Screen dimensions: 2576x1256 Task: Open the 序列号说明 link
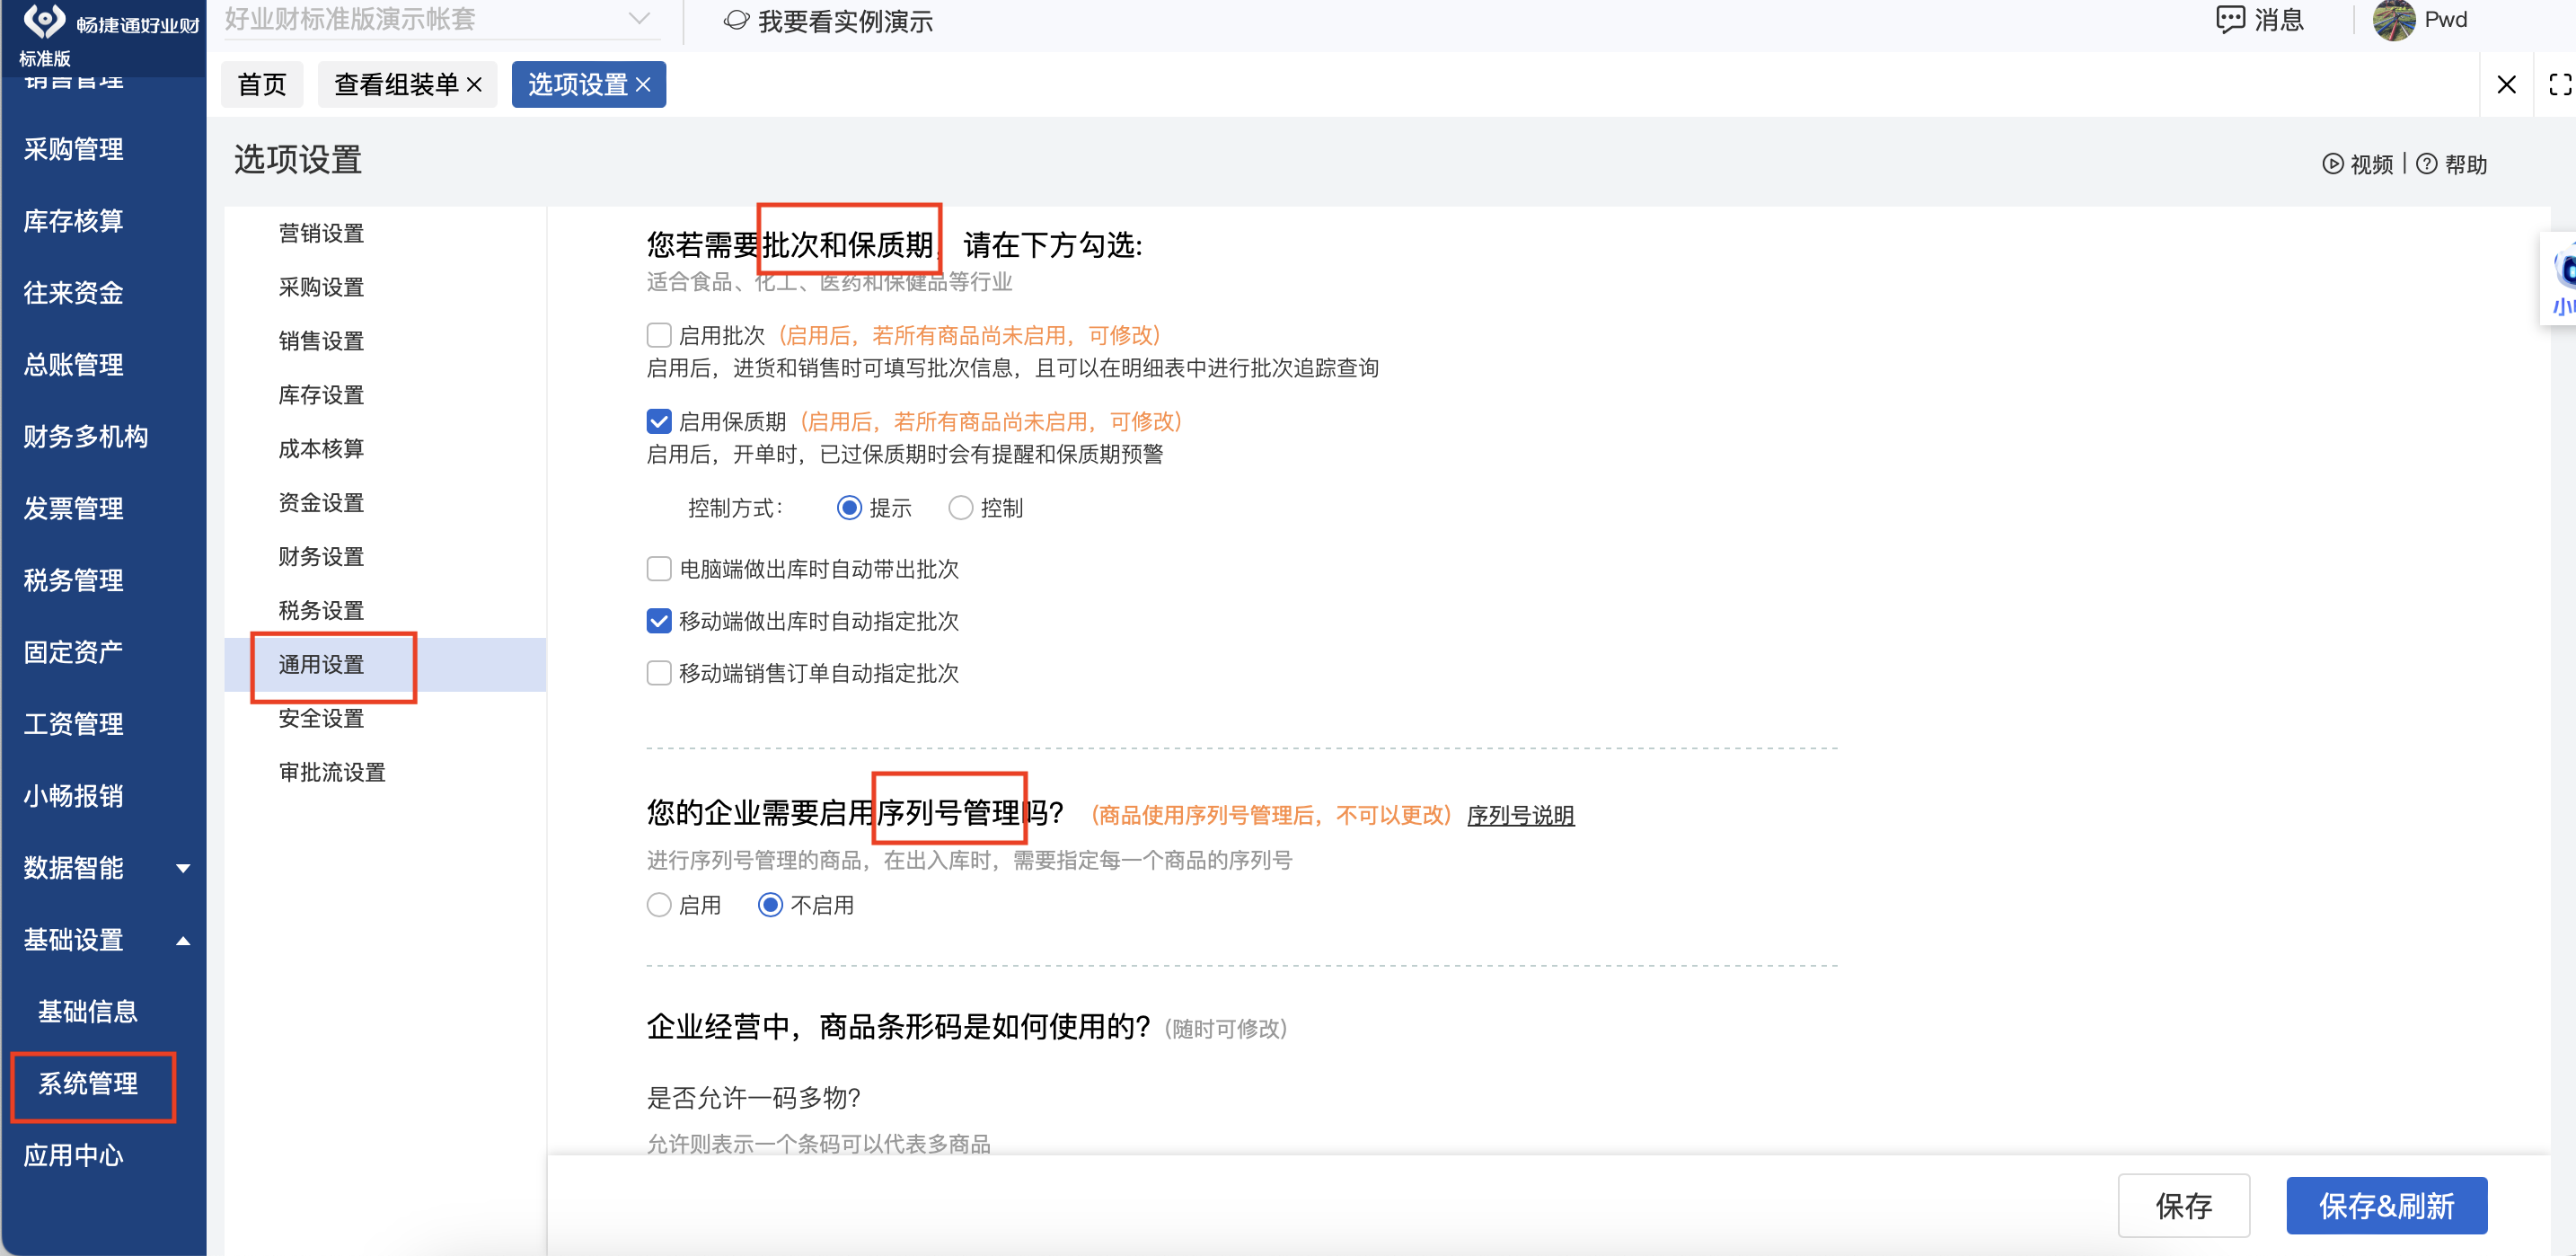point(1520,816)
